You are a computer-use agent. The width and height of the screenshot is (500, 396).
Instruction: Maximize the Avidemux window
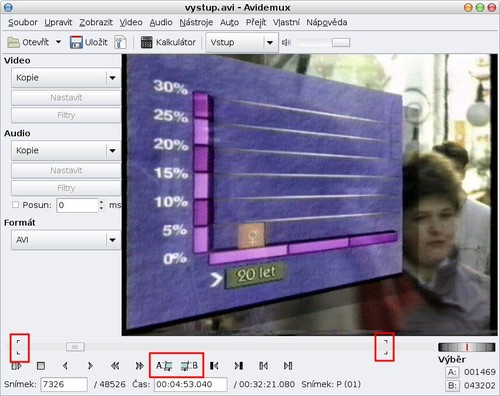[480, 8]
